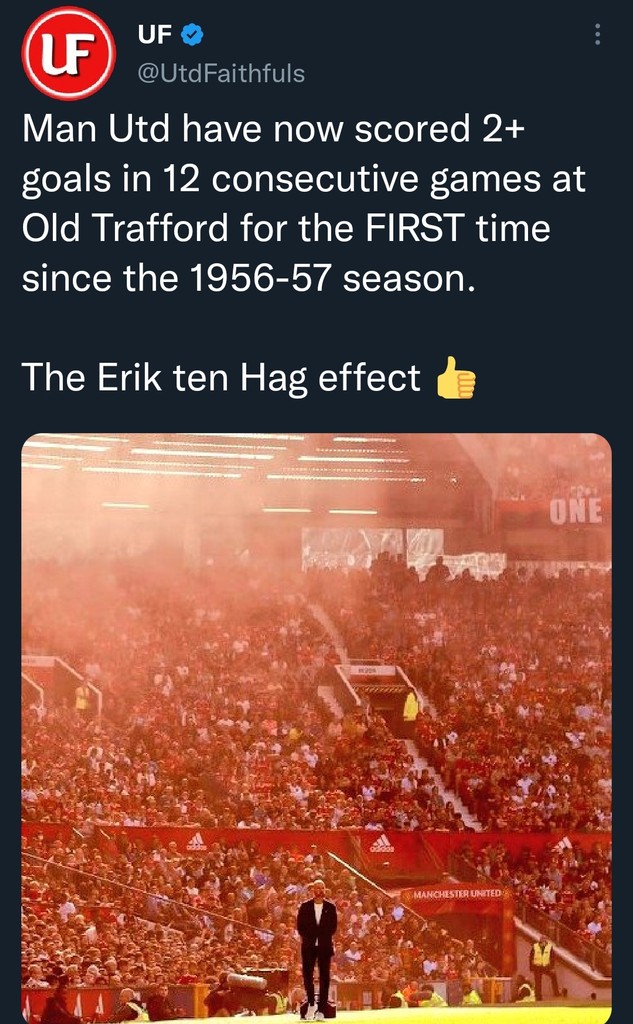Click the yellow-jacketed steward on the stairs
Screen dimensions: 633x1024
point(410,705)
